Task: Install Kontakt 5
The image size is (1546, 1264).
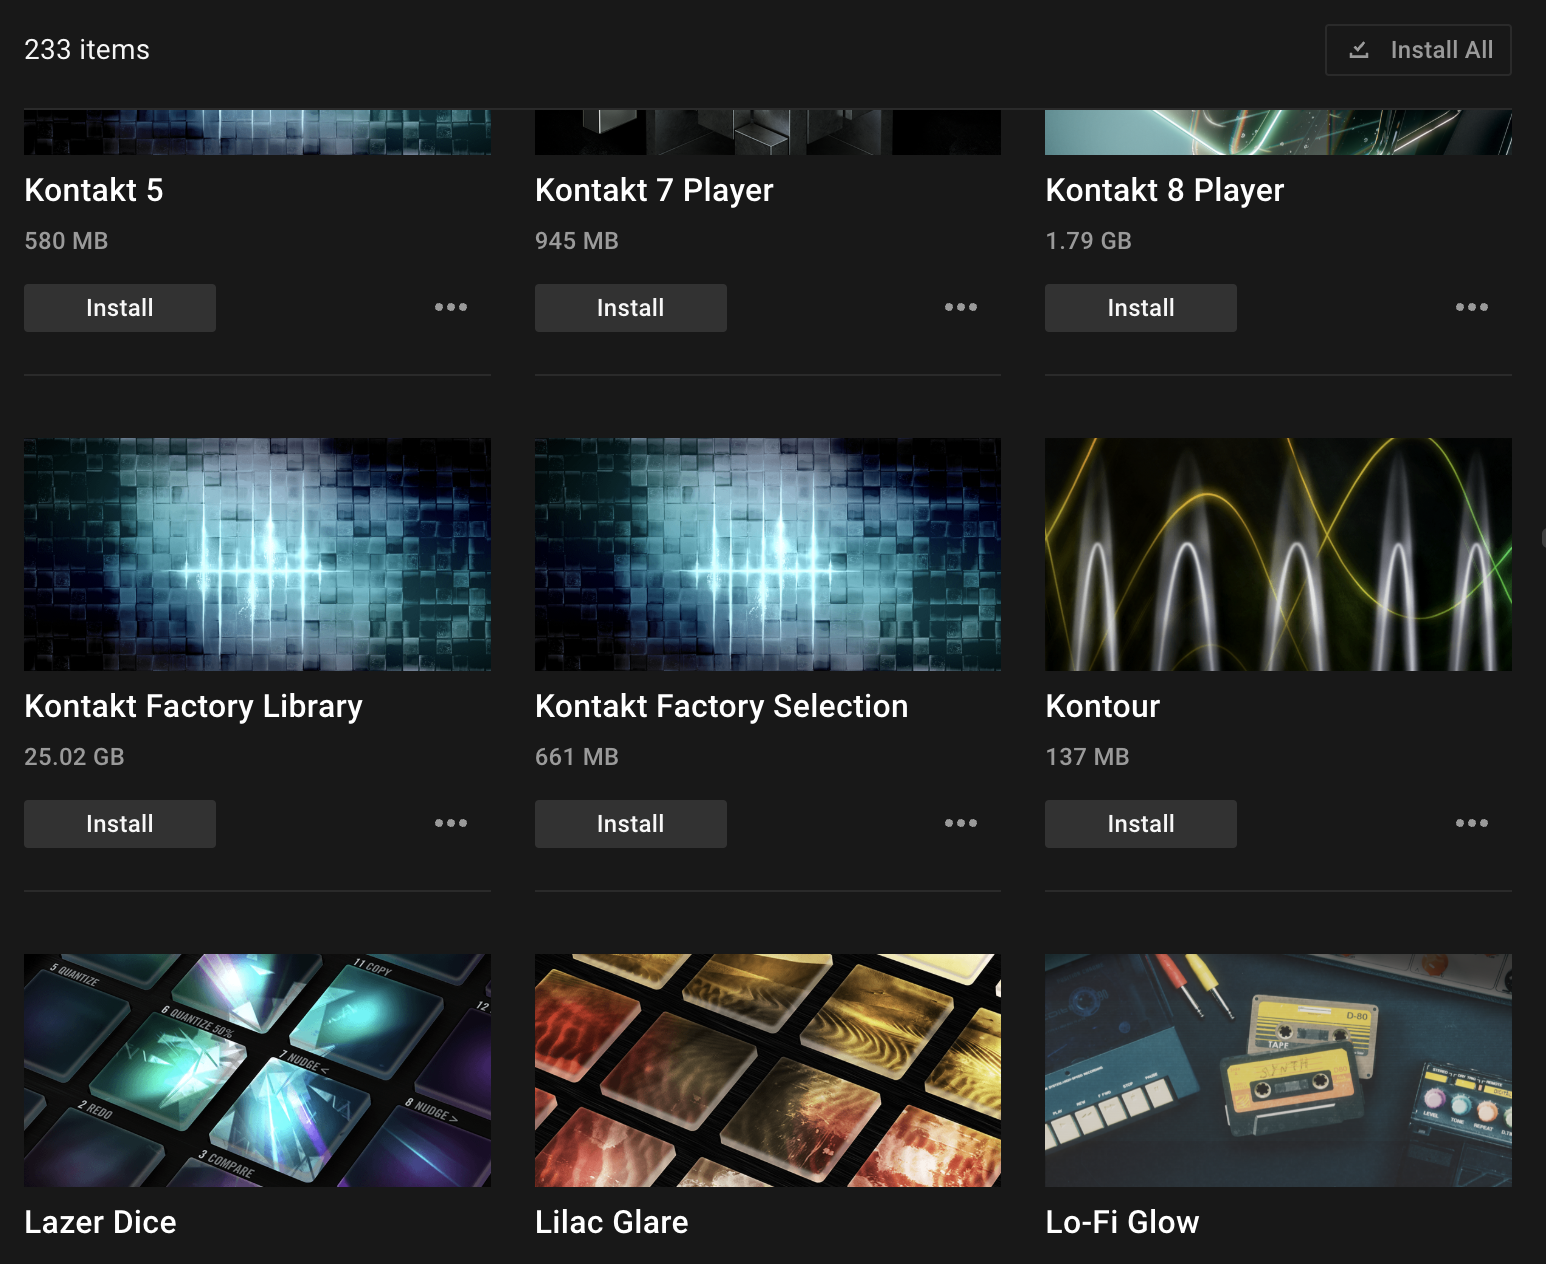Action: [120, 308]
